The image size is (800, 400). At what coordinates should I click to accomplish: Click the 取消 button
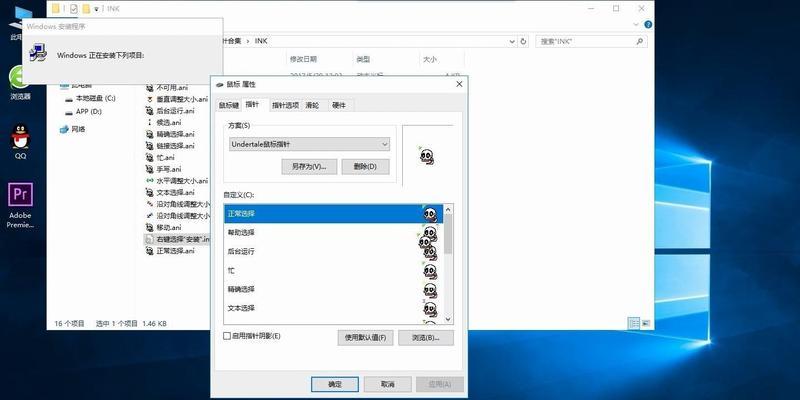click(x=388, y=384)
